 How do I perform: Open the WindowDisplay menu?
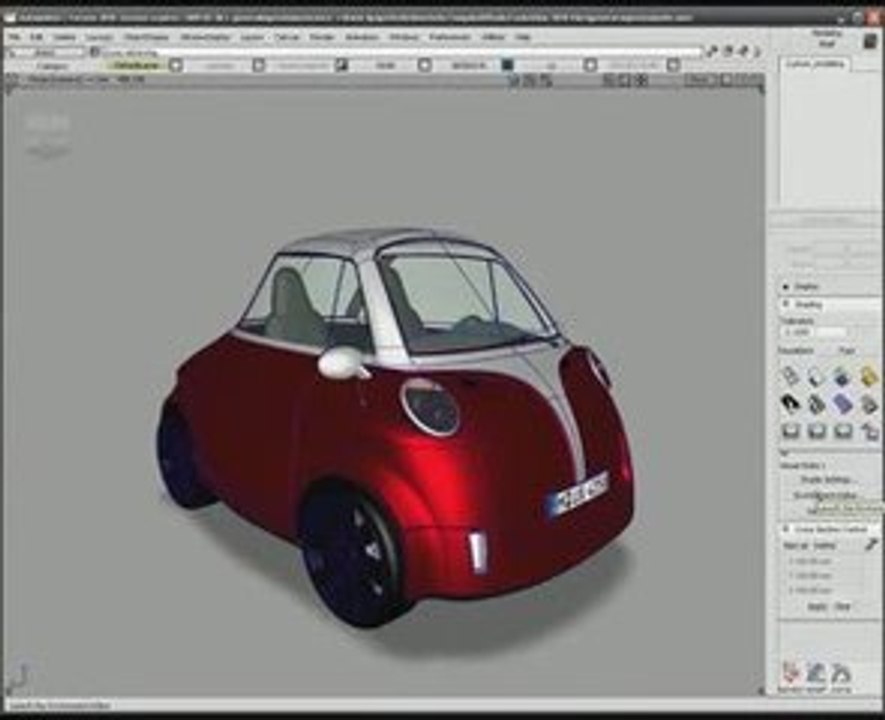(x=205, y=37)
